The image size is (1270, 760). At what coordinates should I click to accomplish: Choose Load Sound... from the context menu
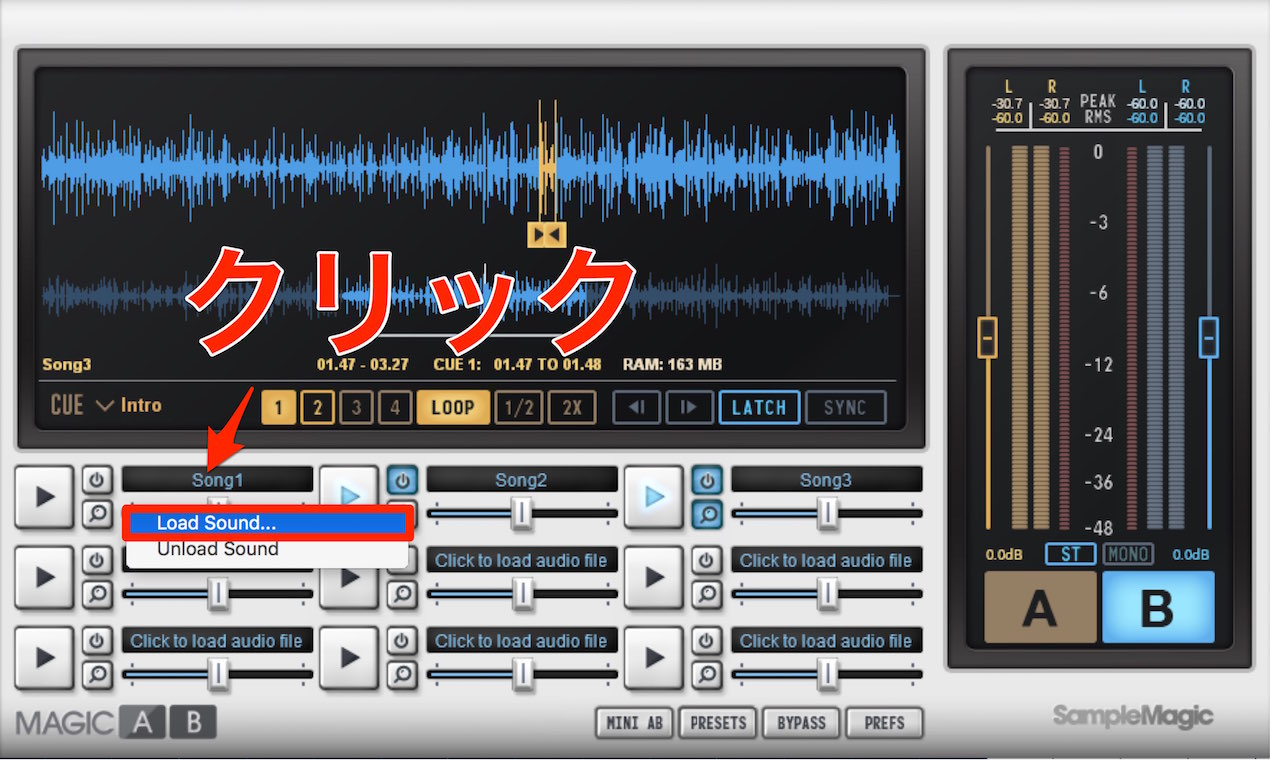[x=268, y=523]
